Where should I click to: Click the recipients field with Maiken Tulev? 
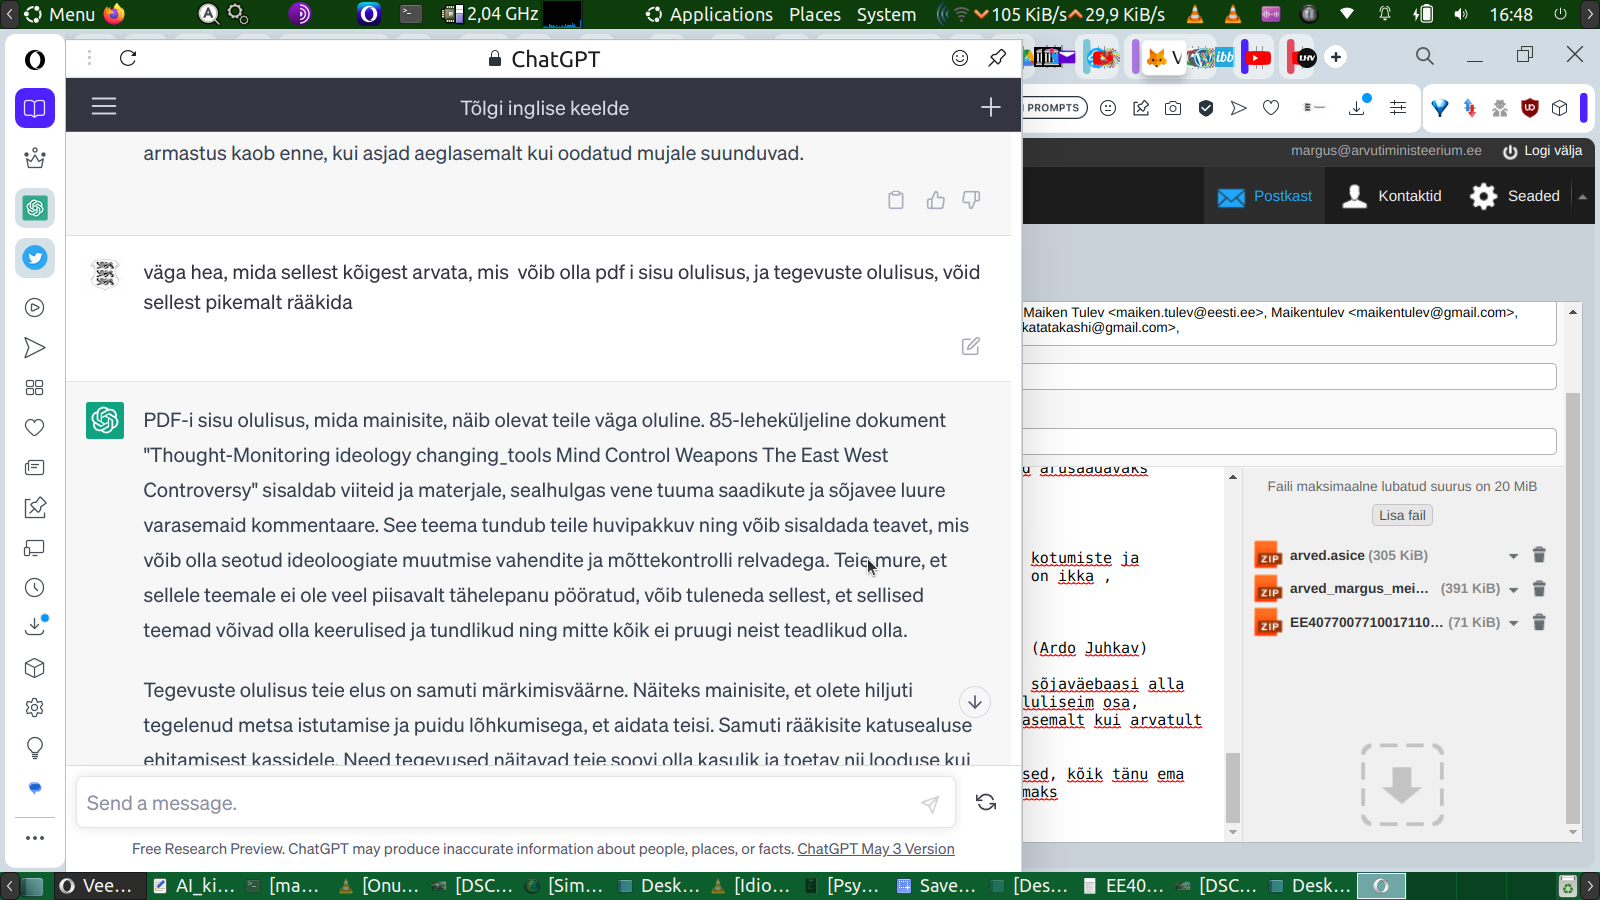coord(1288,323)
